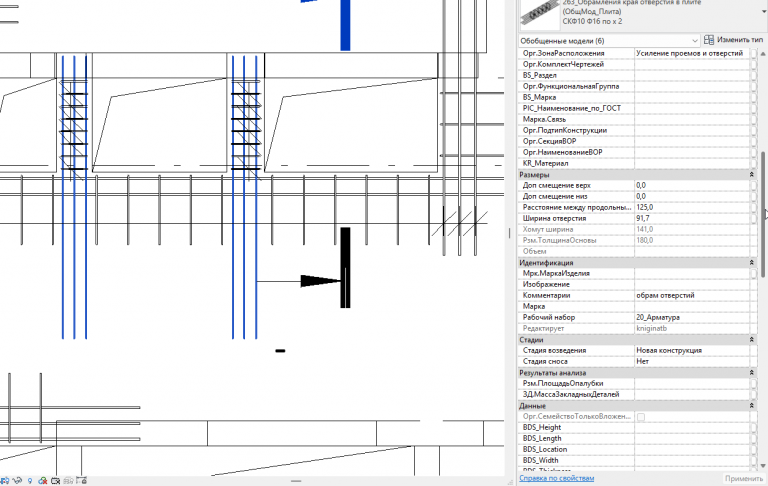The height and width of the screenshot is (486, 768).
Task: Click the associate button in Ширина отверстия row
Action: pyautogui.click(x=754, y=218)
